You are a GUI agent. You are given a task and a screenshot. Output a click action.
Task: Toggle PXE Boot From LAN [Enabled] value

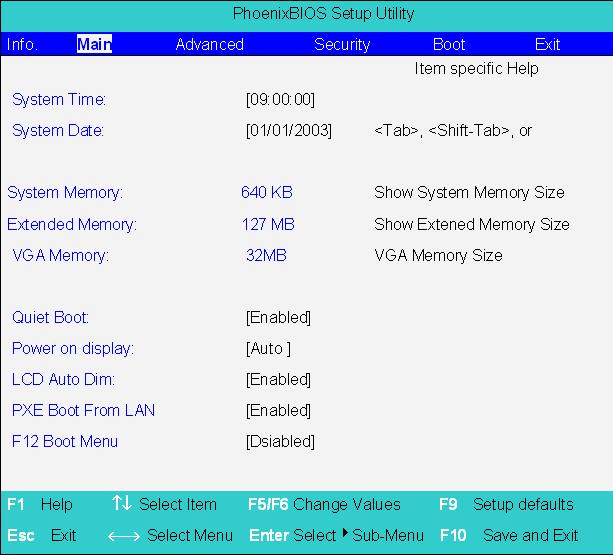point(278,410)
